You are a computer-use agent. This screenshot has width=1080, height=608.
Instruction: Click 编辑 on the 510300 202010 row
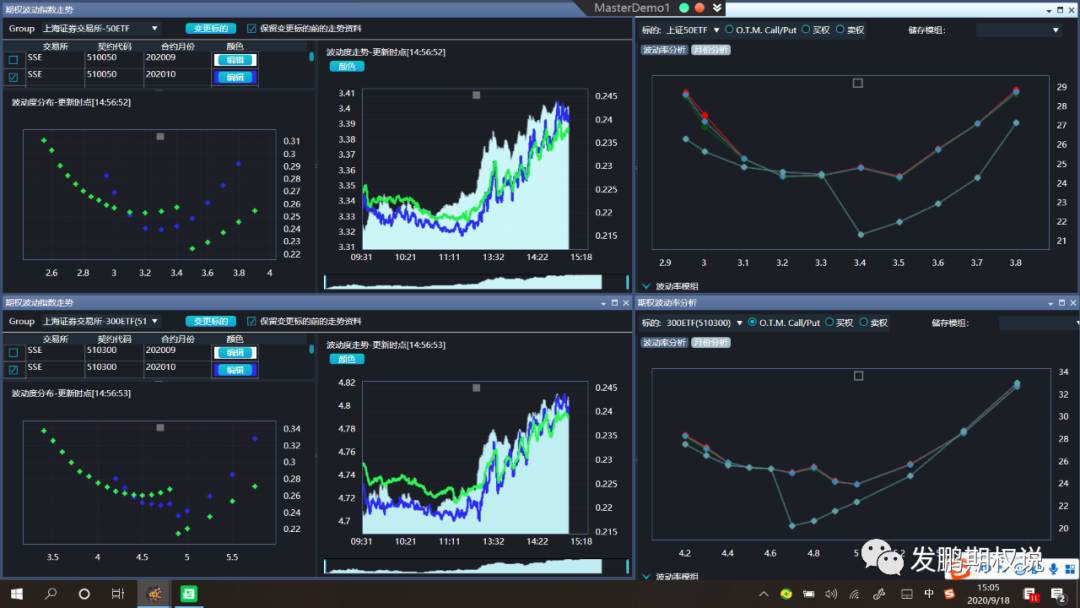point(235,370)
